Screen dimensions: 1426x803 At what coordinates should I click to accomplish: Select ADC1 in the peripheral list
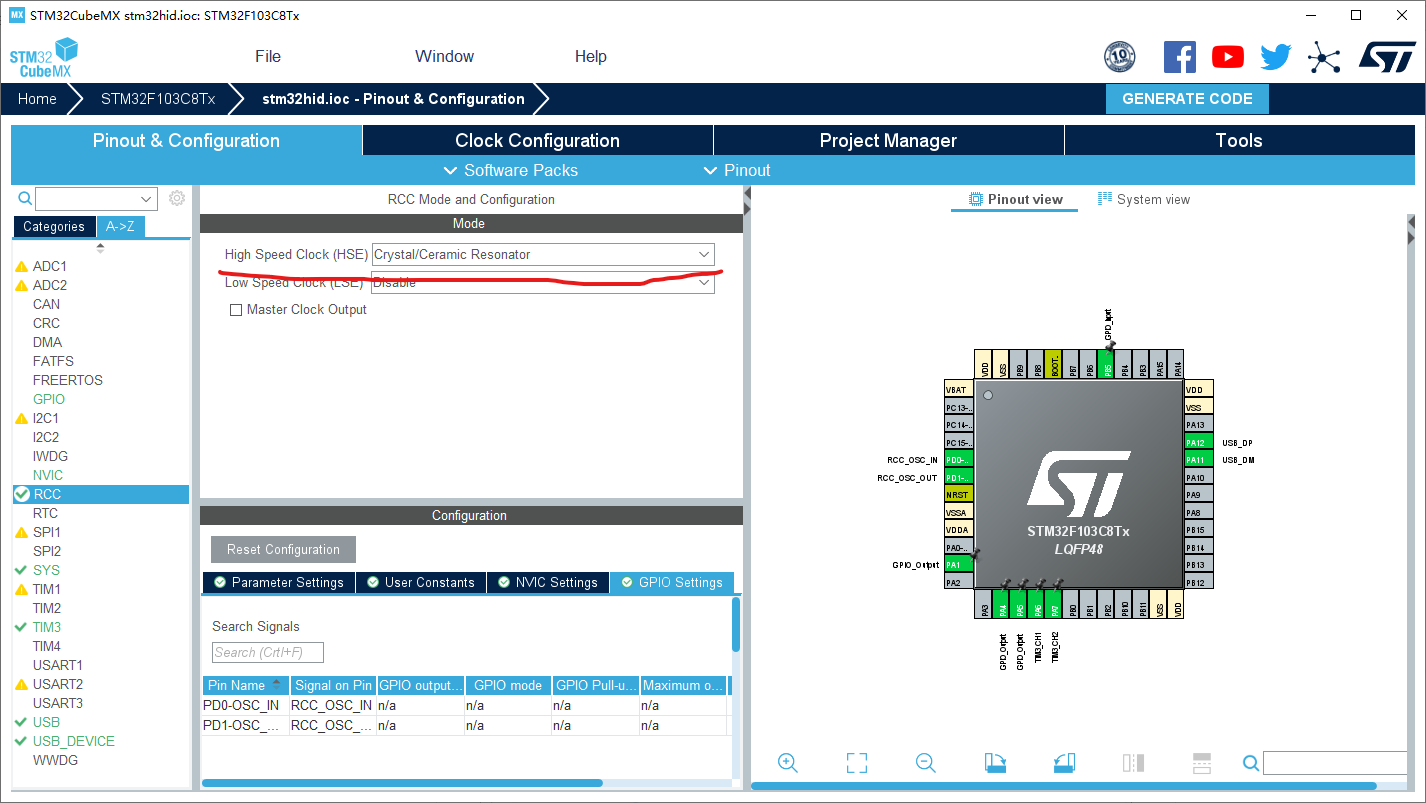click(x=50, y=266)
